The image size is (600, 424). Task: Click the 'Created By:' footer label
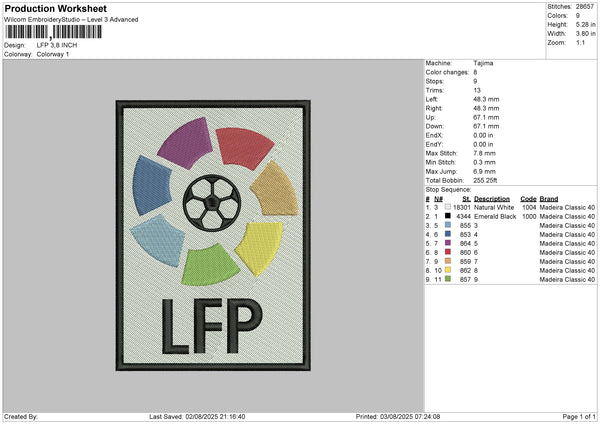tap(21, 416)
